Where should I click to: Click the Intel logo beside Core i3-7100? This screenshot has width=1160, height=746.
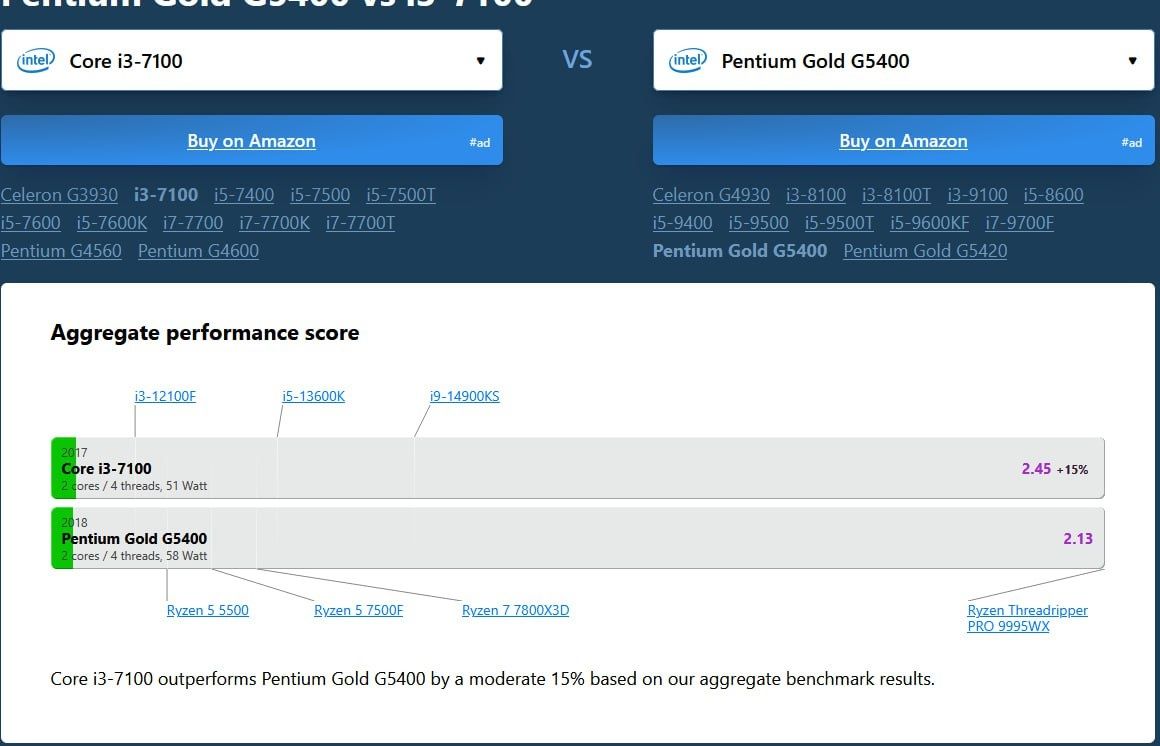[36, 60]
